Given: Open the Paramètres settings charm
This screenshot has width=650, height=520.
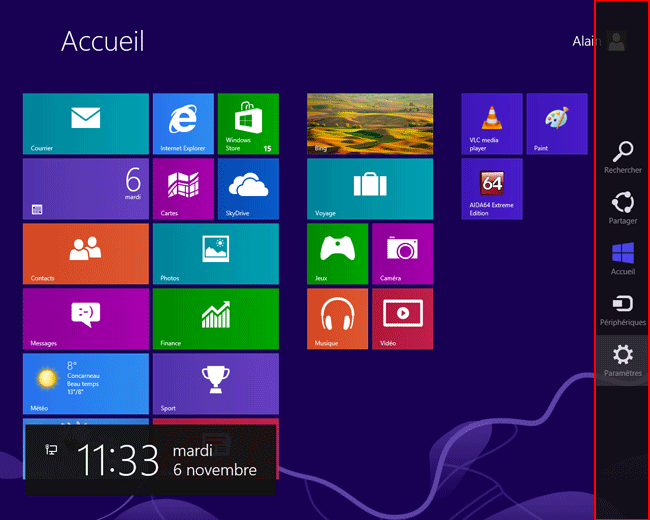Looking at the screenshot, I should (623, 360).
